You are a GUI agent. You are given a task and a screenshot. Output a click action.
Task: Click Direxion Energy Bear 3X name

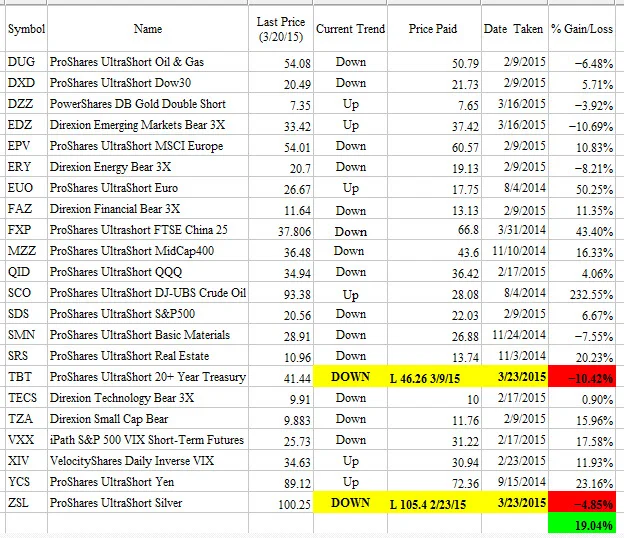(148, 167)
